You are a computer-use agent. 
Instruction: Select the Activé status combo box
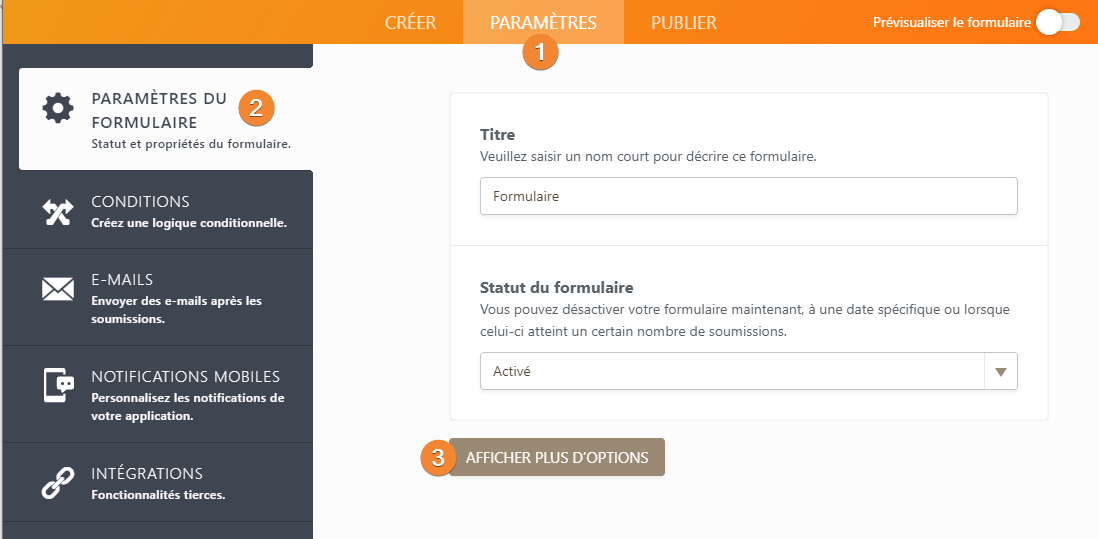point(749,371)
